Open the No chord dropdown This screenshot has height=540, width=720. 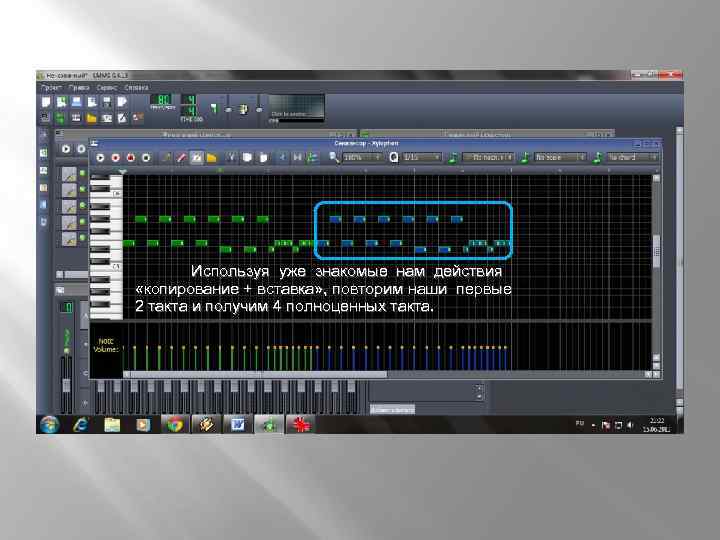[632, 158]
